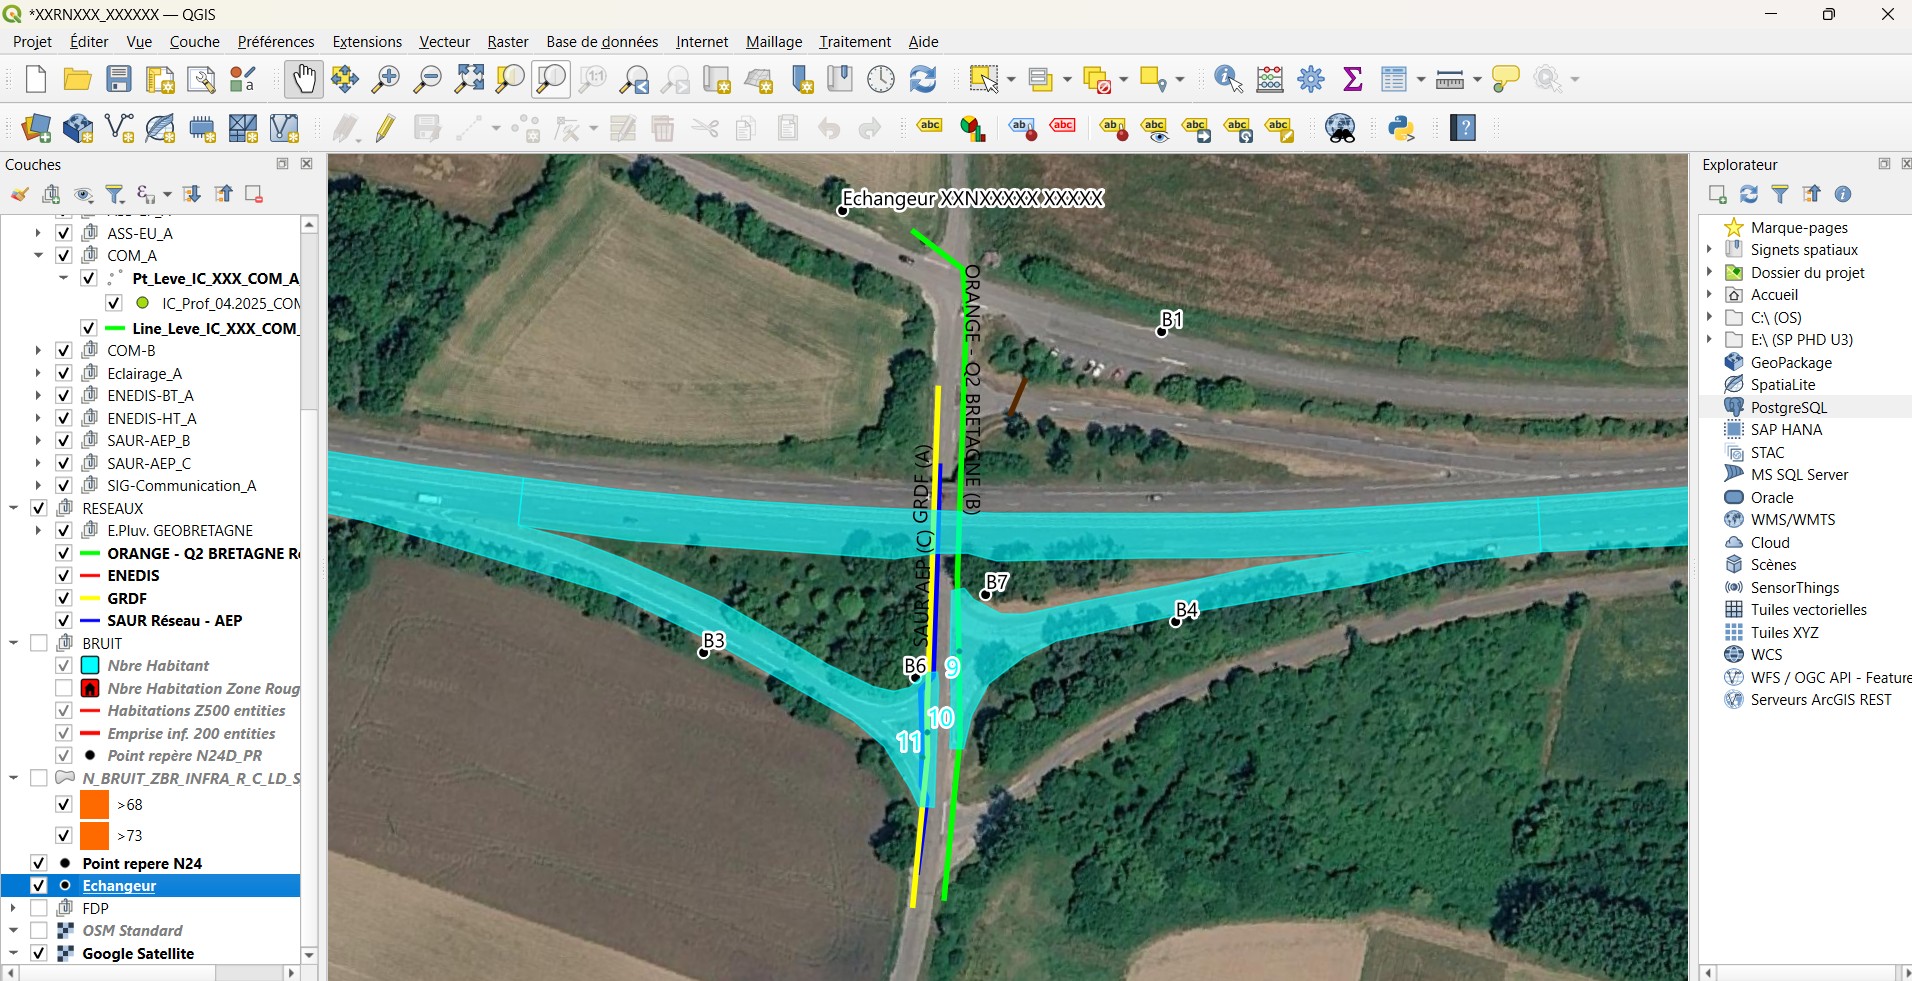The height and width of the screenshot is (981, 1912).
Task: Click the Save Project floppy icon
Action: (x=119, y=79)
